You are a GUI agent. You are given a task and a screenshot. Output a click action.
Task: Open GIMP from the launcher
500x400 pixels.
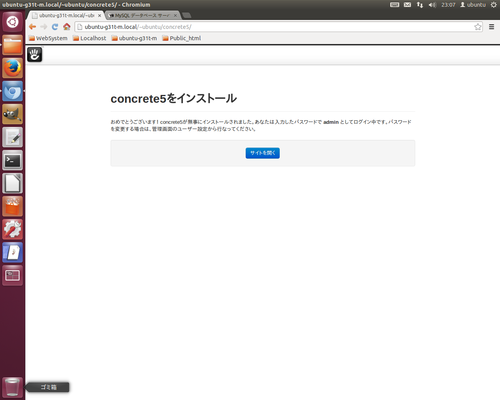click(x=13, y=114)
